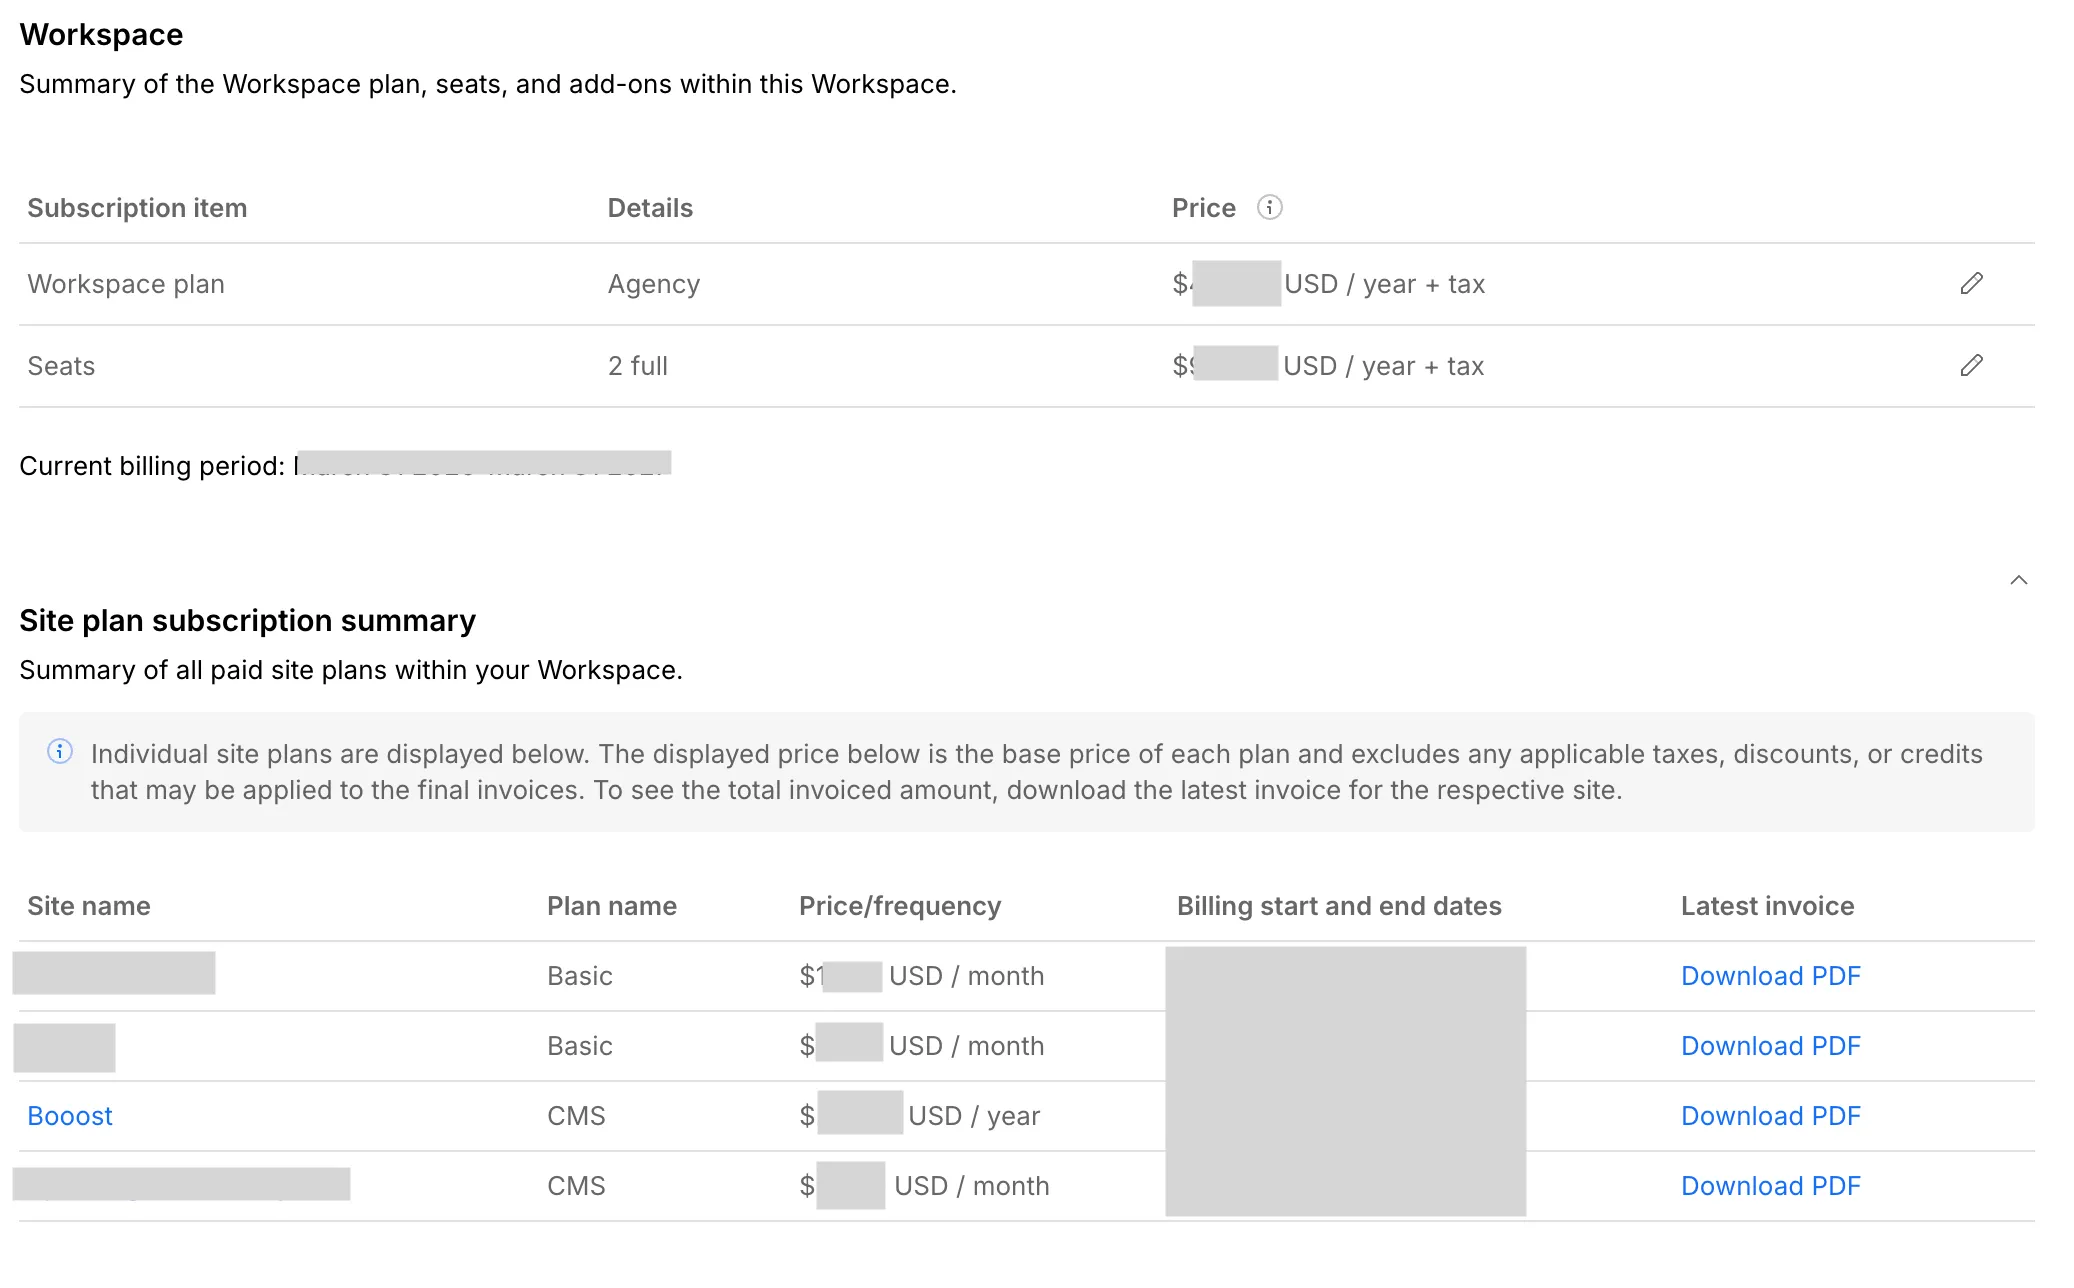
Task: Select the Agency plan details cell
Action: coord(654,284)
